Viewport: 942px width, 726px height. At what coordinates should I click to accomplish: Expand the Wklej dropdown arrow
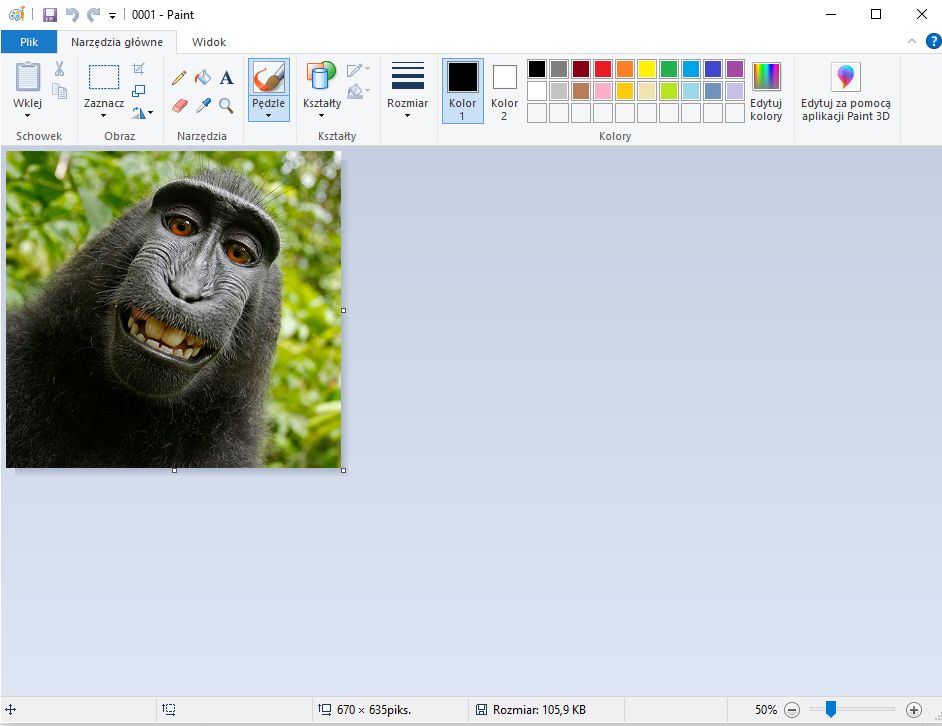pyautogui.click(x=28, y=115)
